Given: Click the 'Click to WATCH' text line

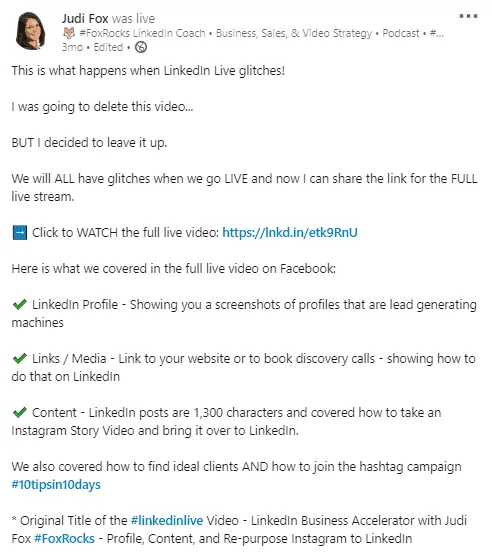Looking at the screenshot, I should (125, 232).
